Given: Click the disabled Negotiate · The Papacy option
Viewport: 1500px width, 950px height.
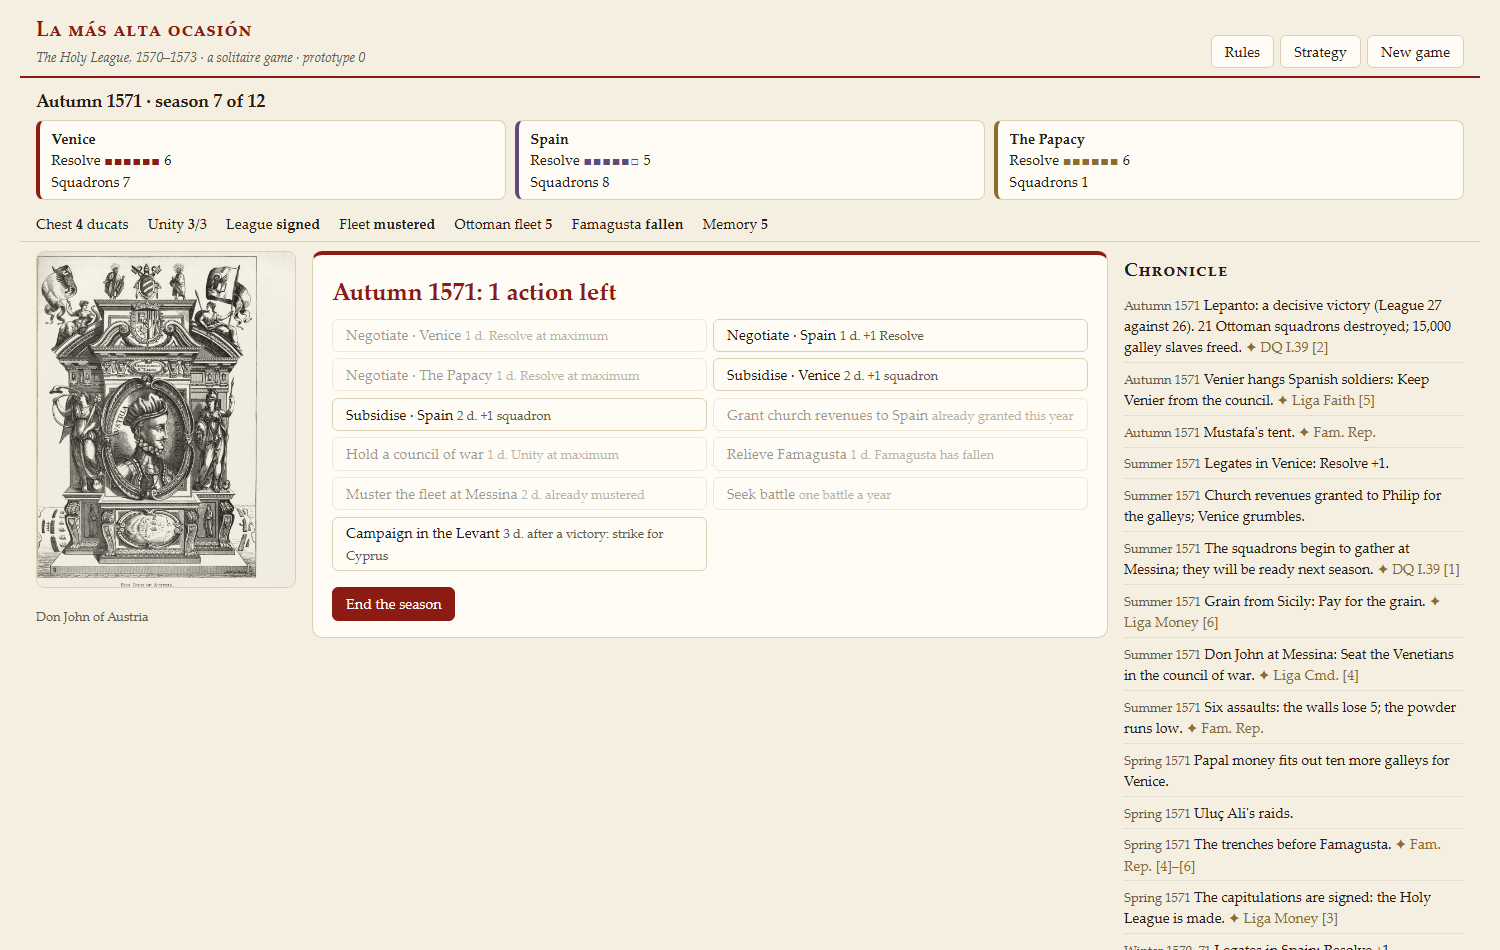Looking at the screenshot, I should tap(519, 375).
